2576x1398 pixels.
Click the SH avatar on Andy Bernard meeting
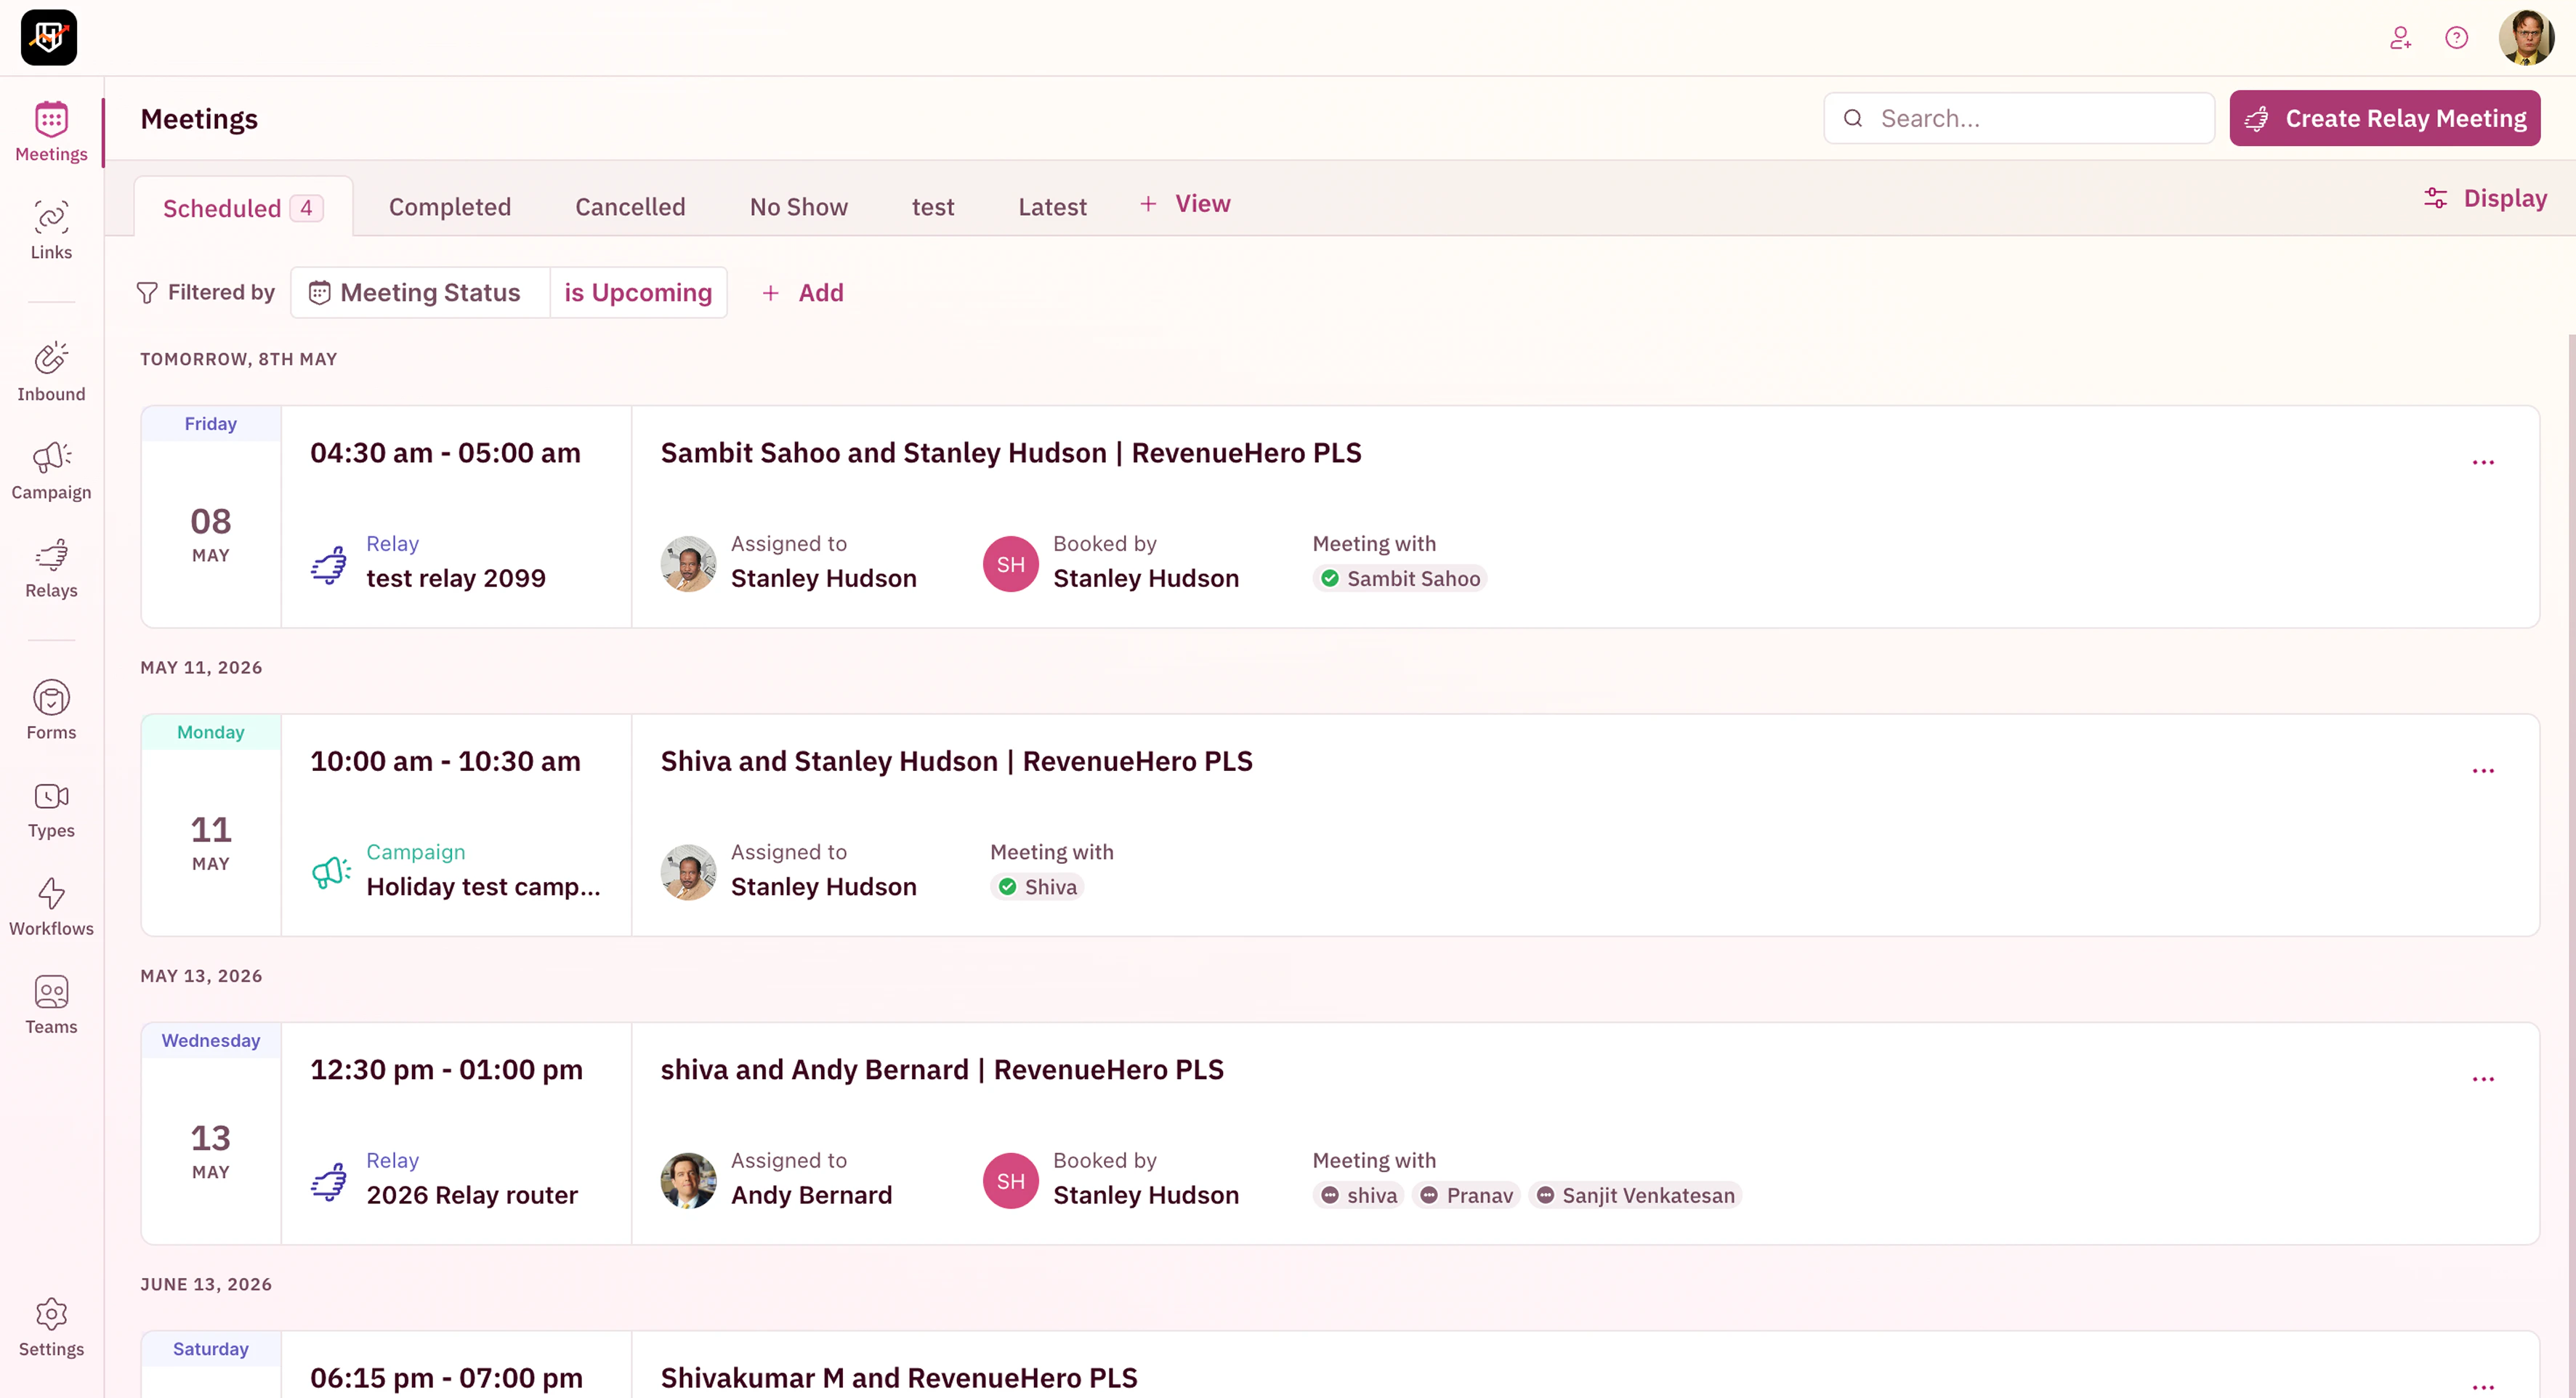(x=1010, y=1181)
